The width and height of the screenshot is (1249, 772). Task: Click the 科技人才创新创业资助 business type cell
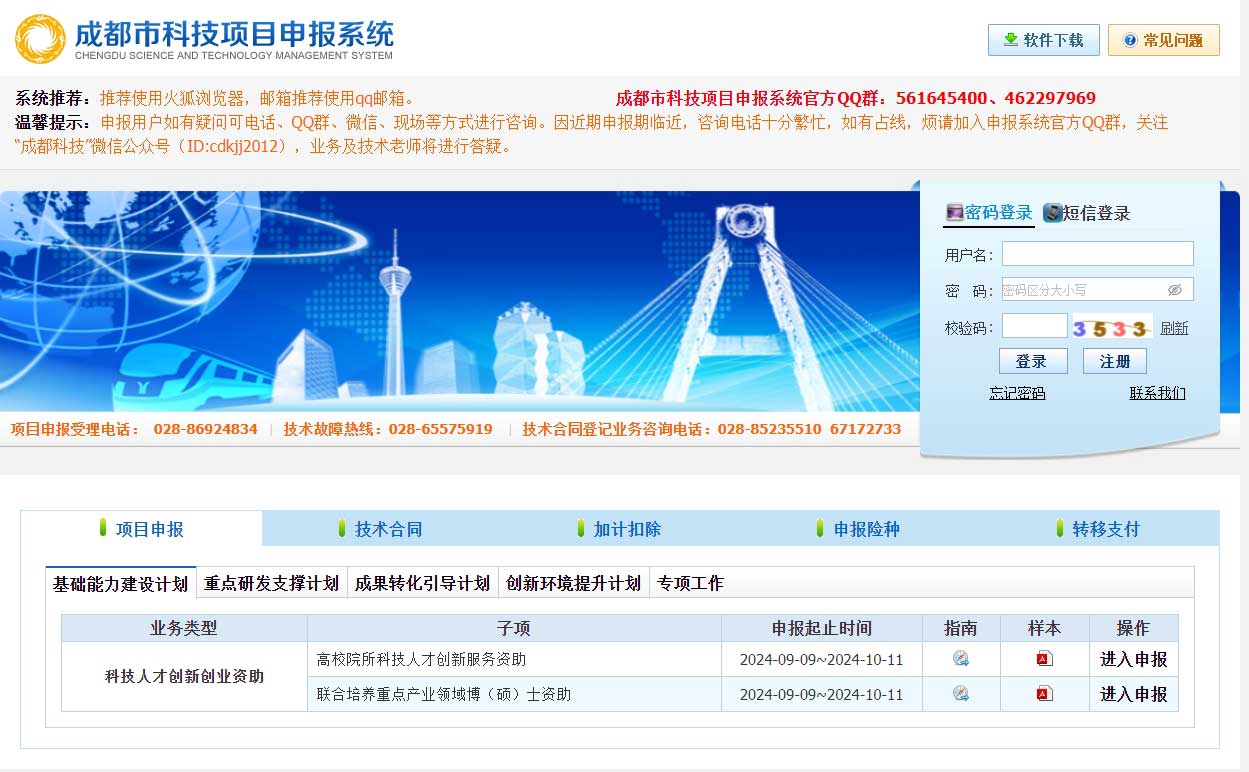coord(184,677)
